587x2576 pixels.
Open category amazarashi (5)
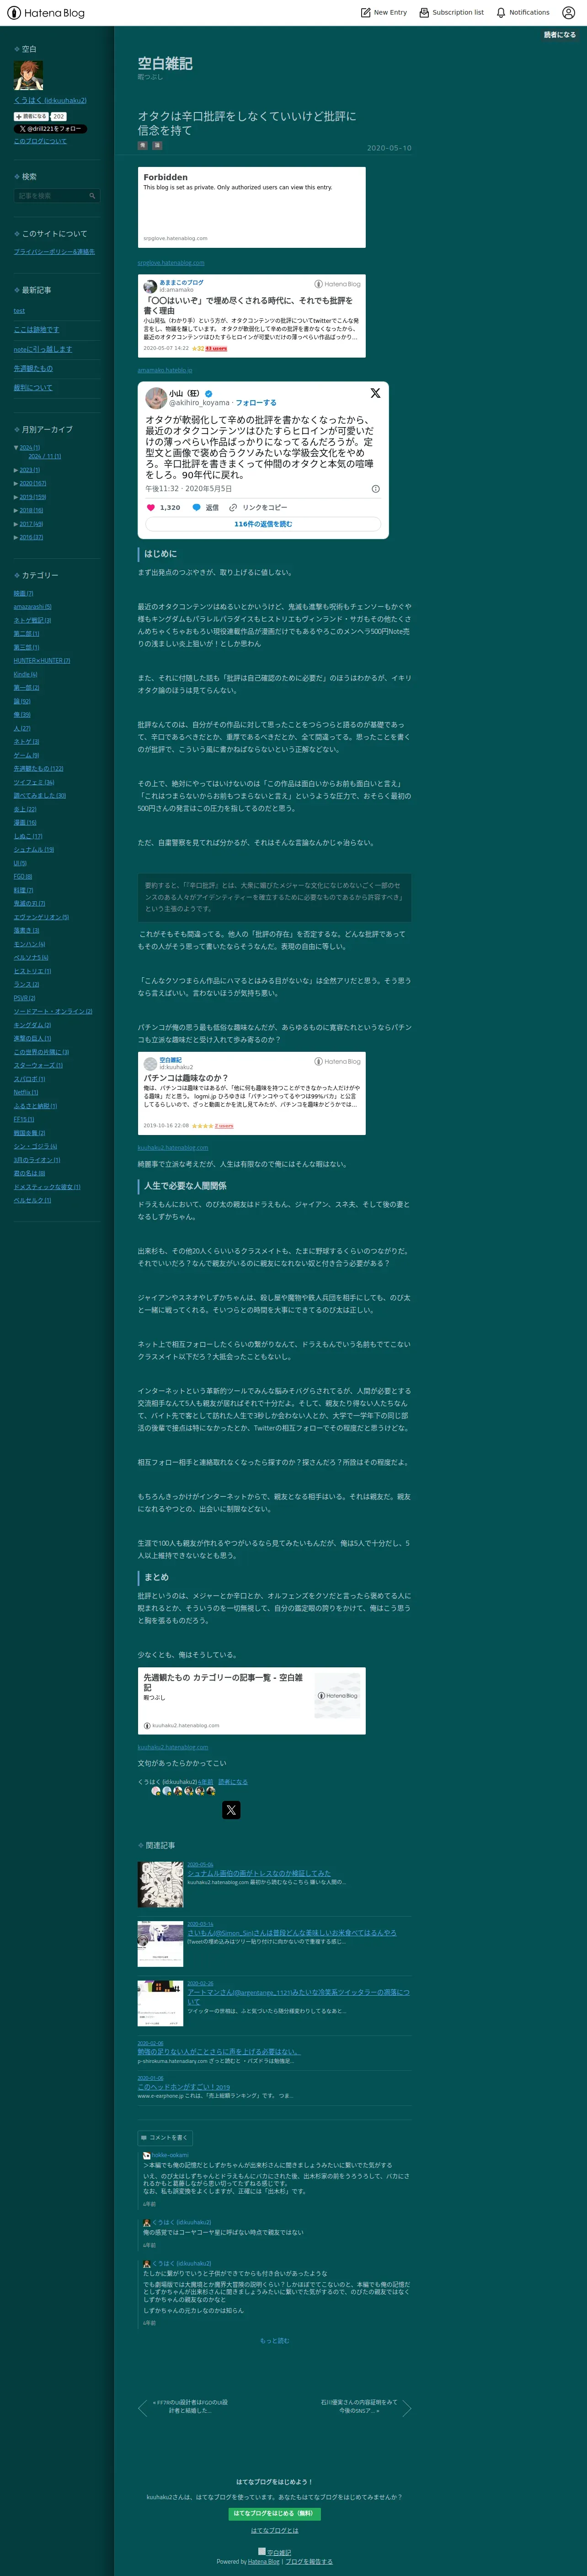[32, 607]
